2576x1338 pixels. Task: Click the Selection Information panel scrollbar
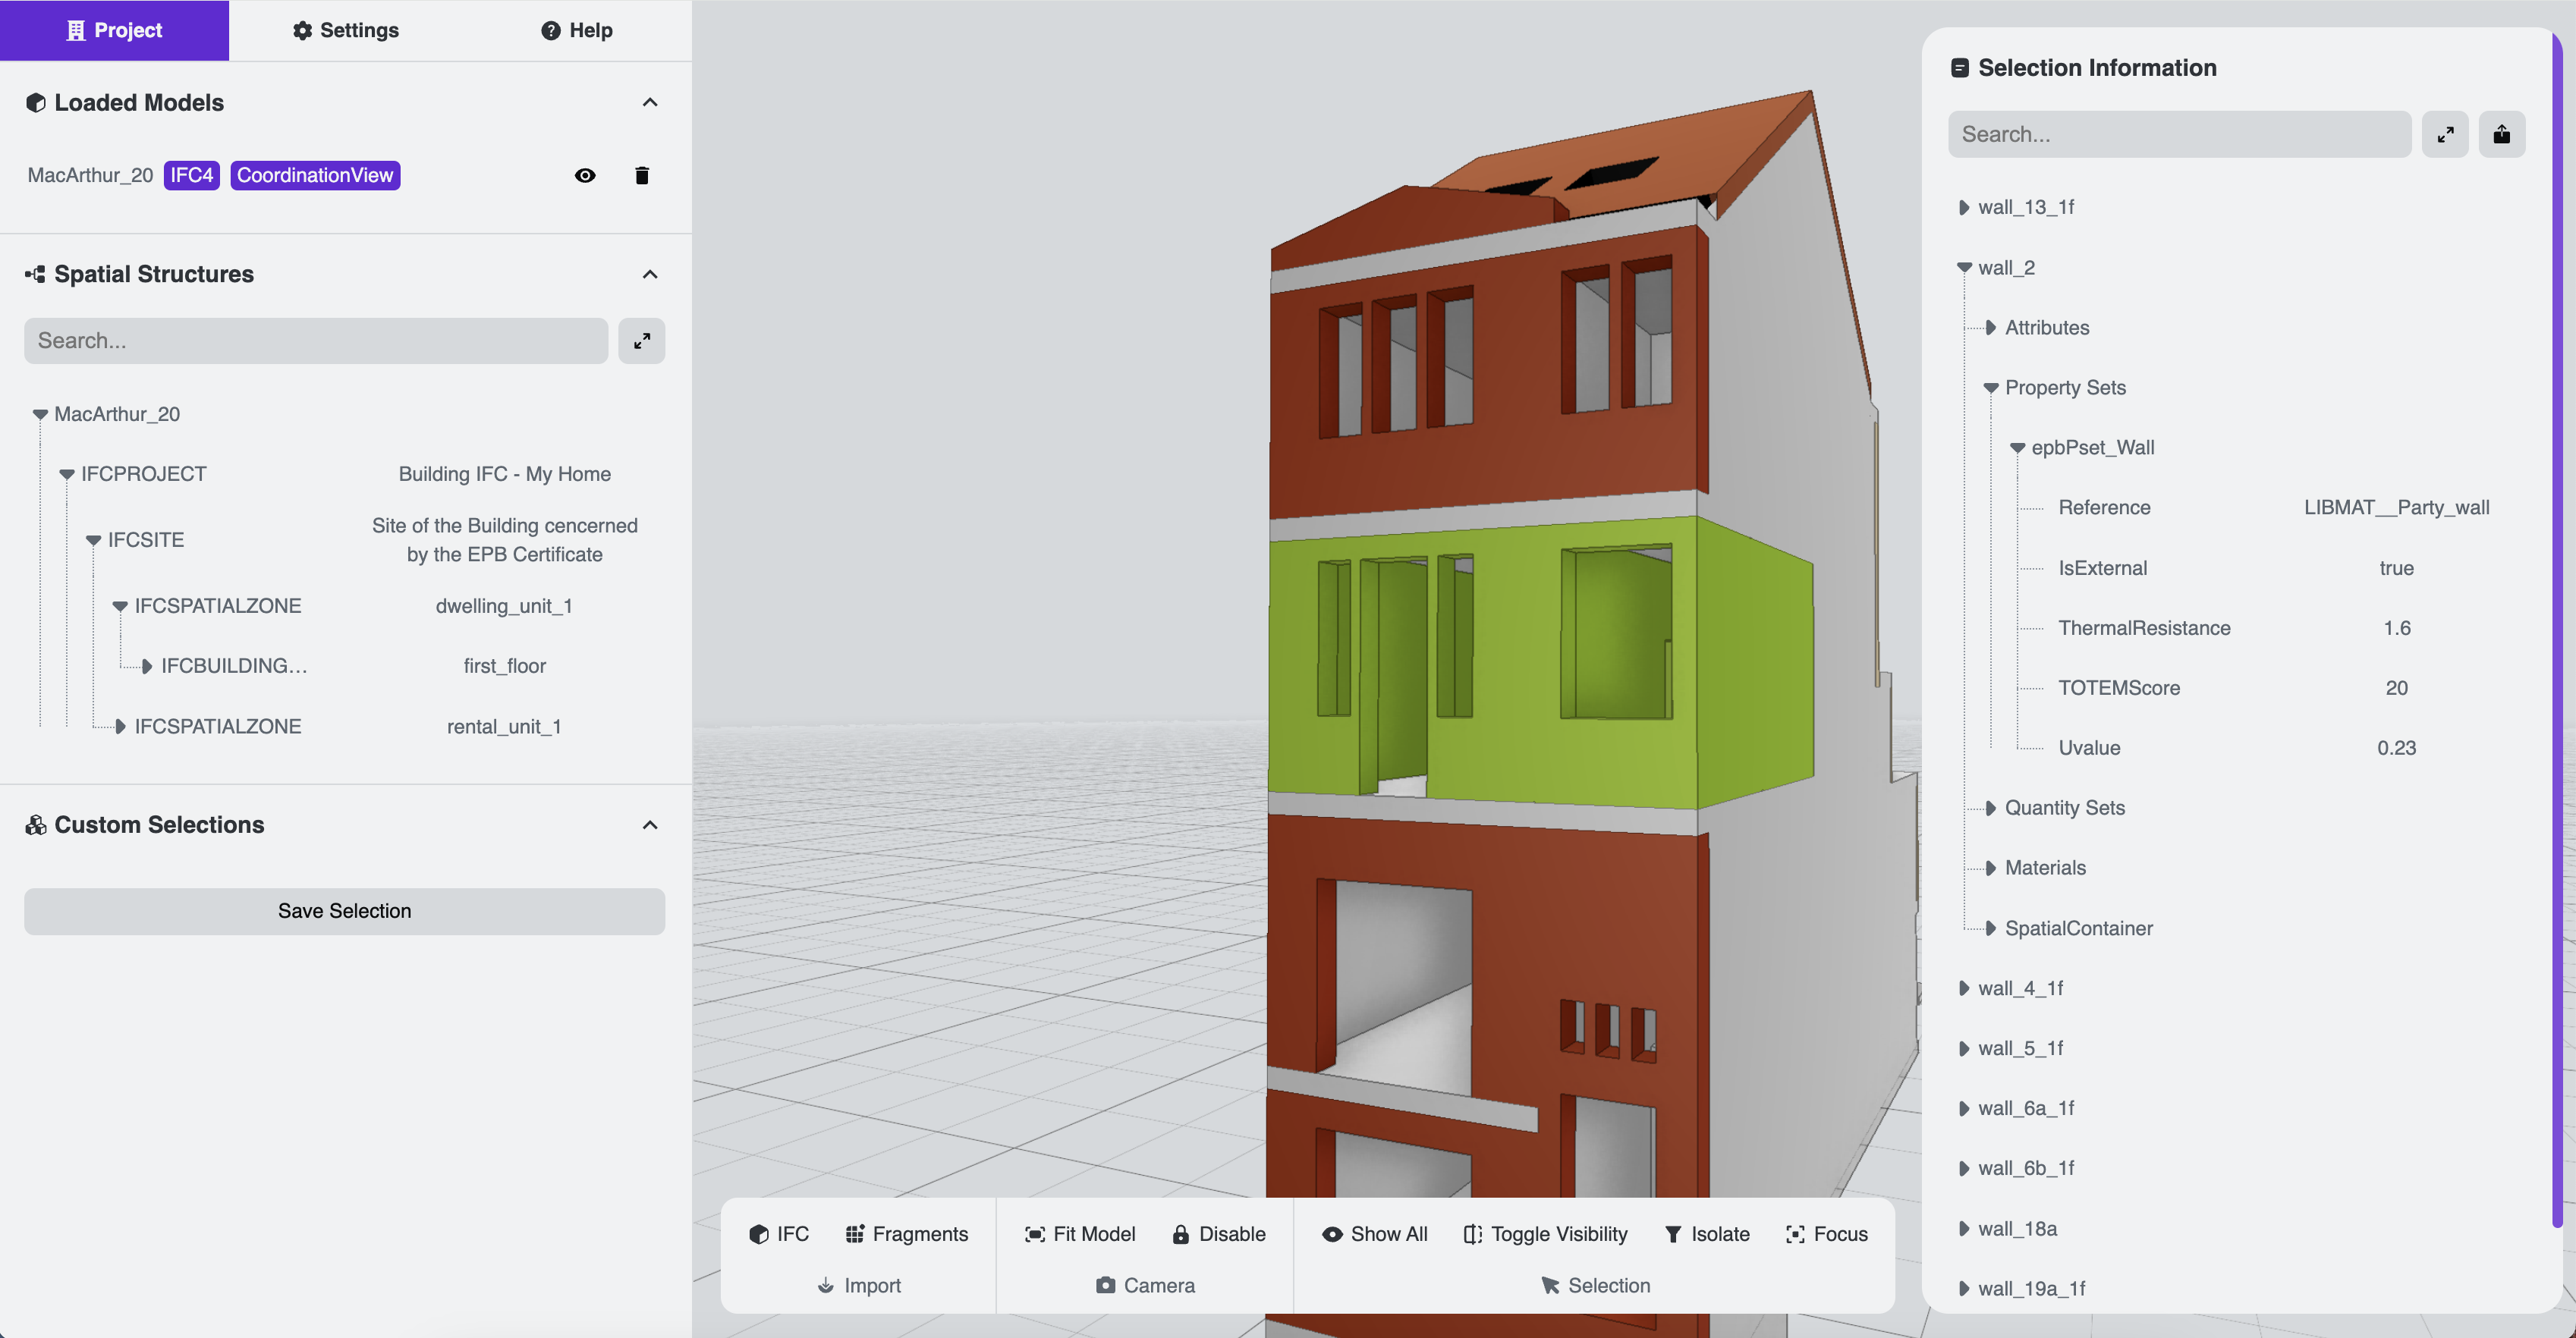(2557, 630)
